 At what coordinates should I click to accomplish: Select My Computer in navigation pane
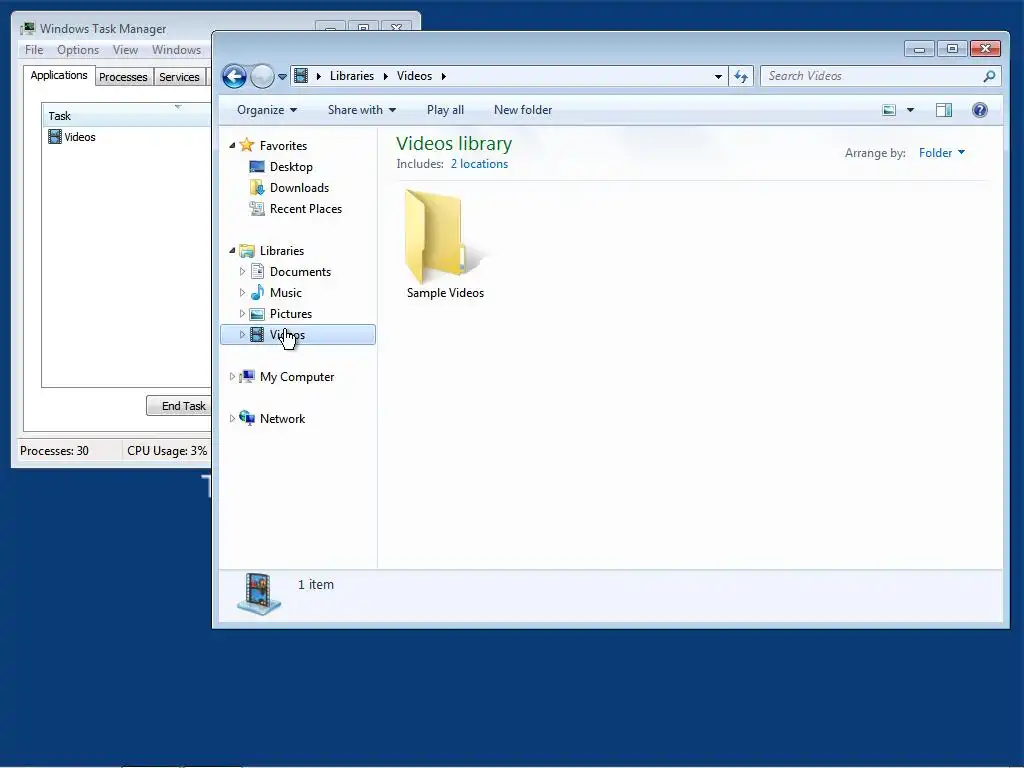296,377
